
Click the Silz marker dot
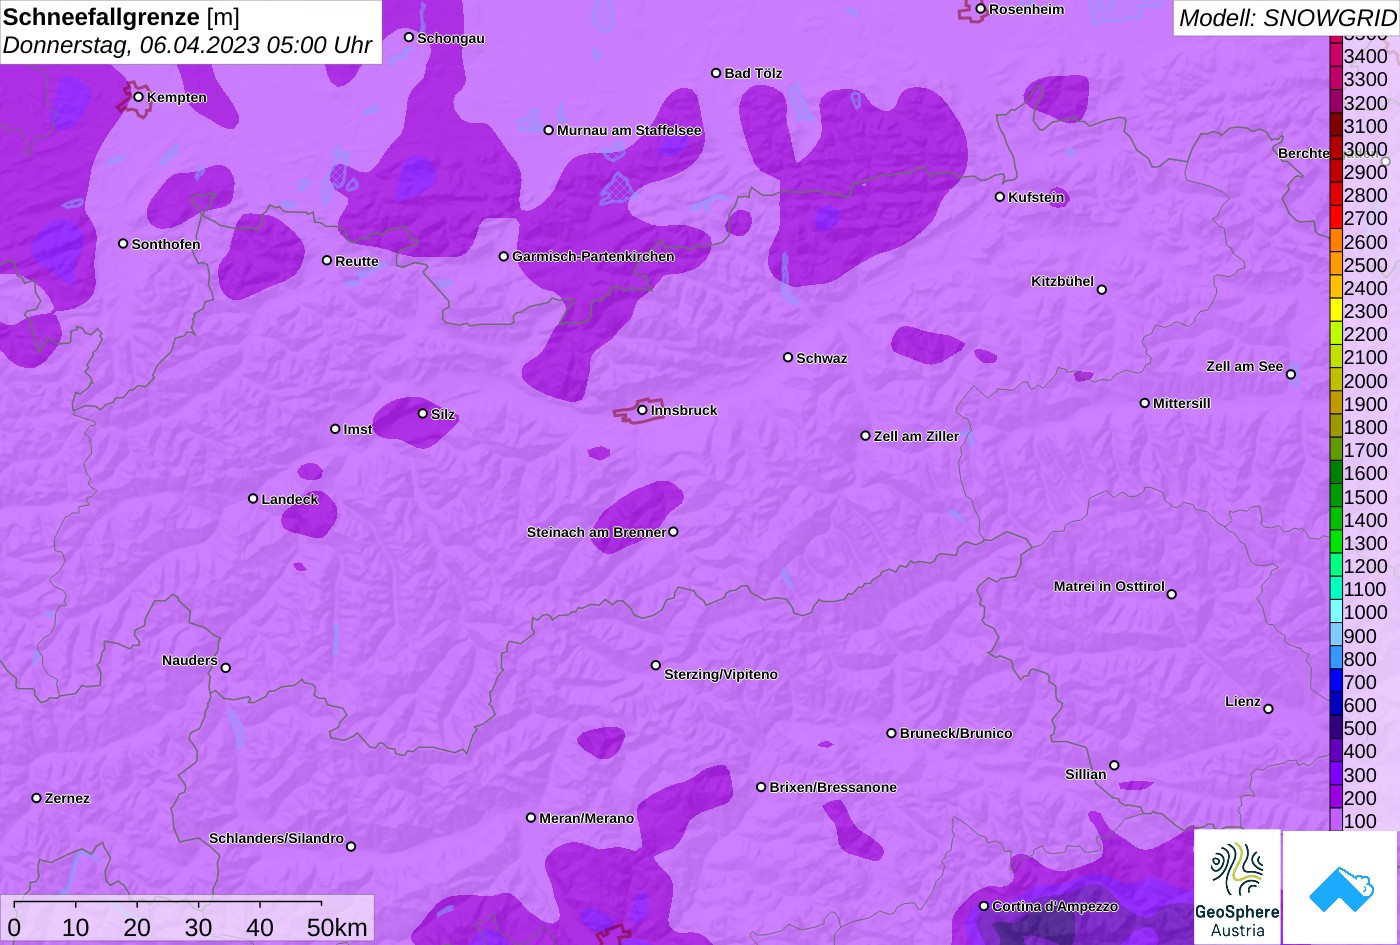(x=423, y=413)
